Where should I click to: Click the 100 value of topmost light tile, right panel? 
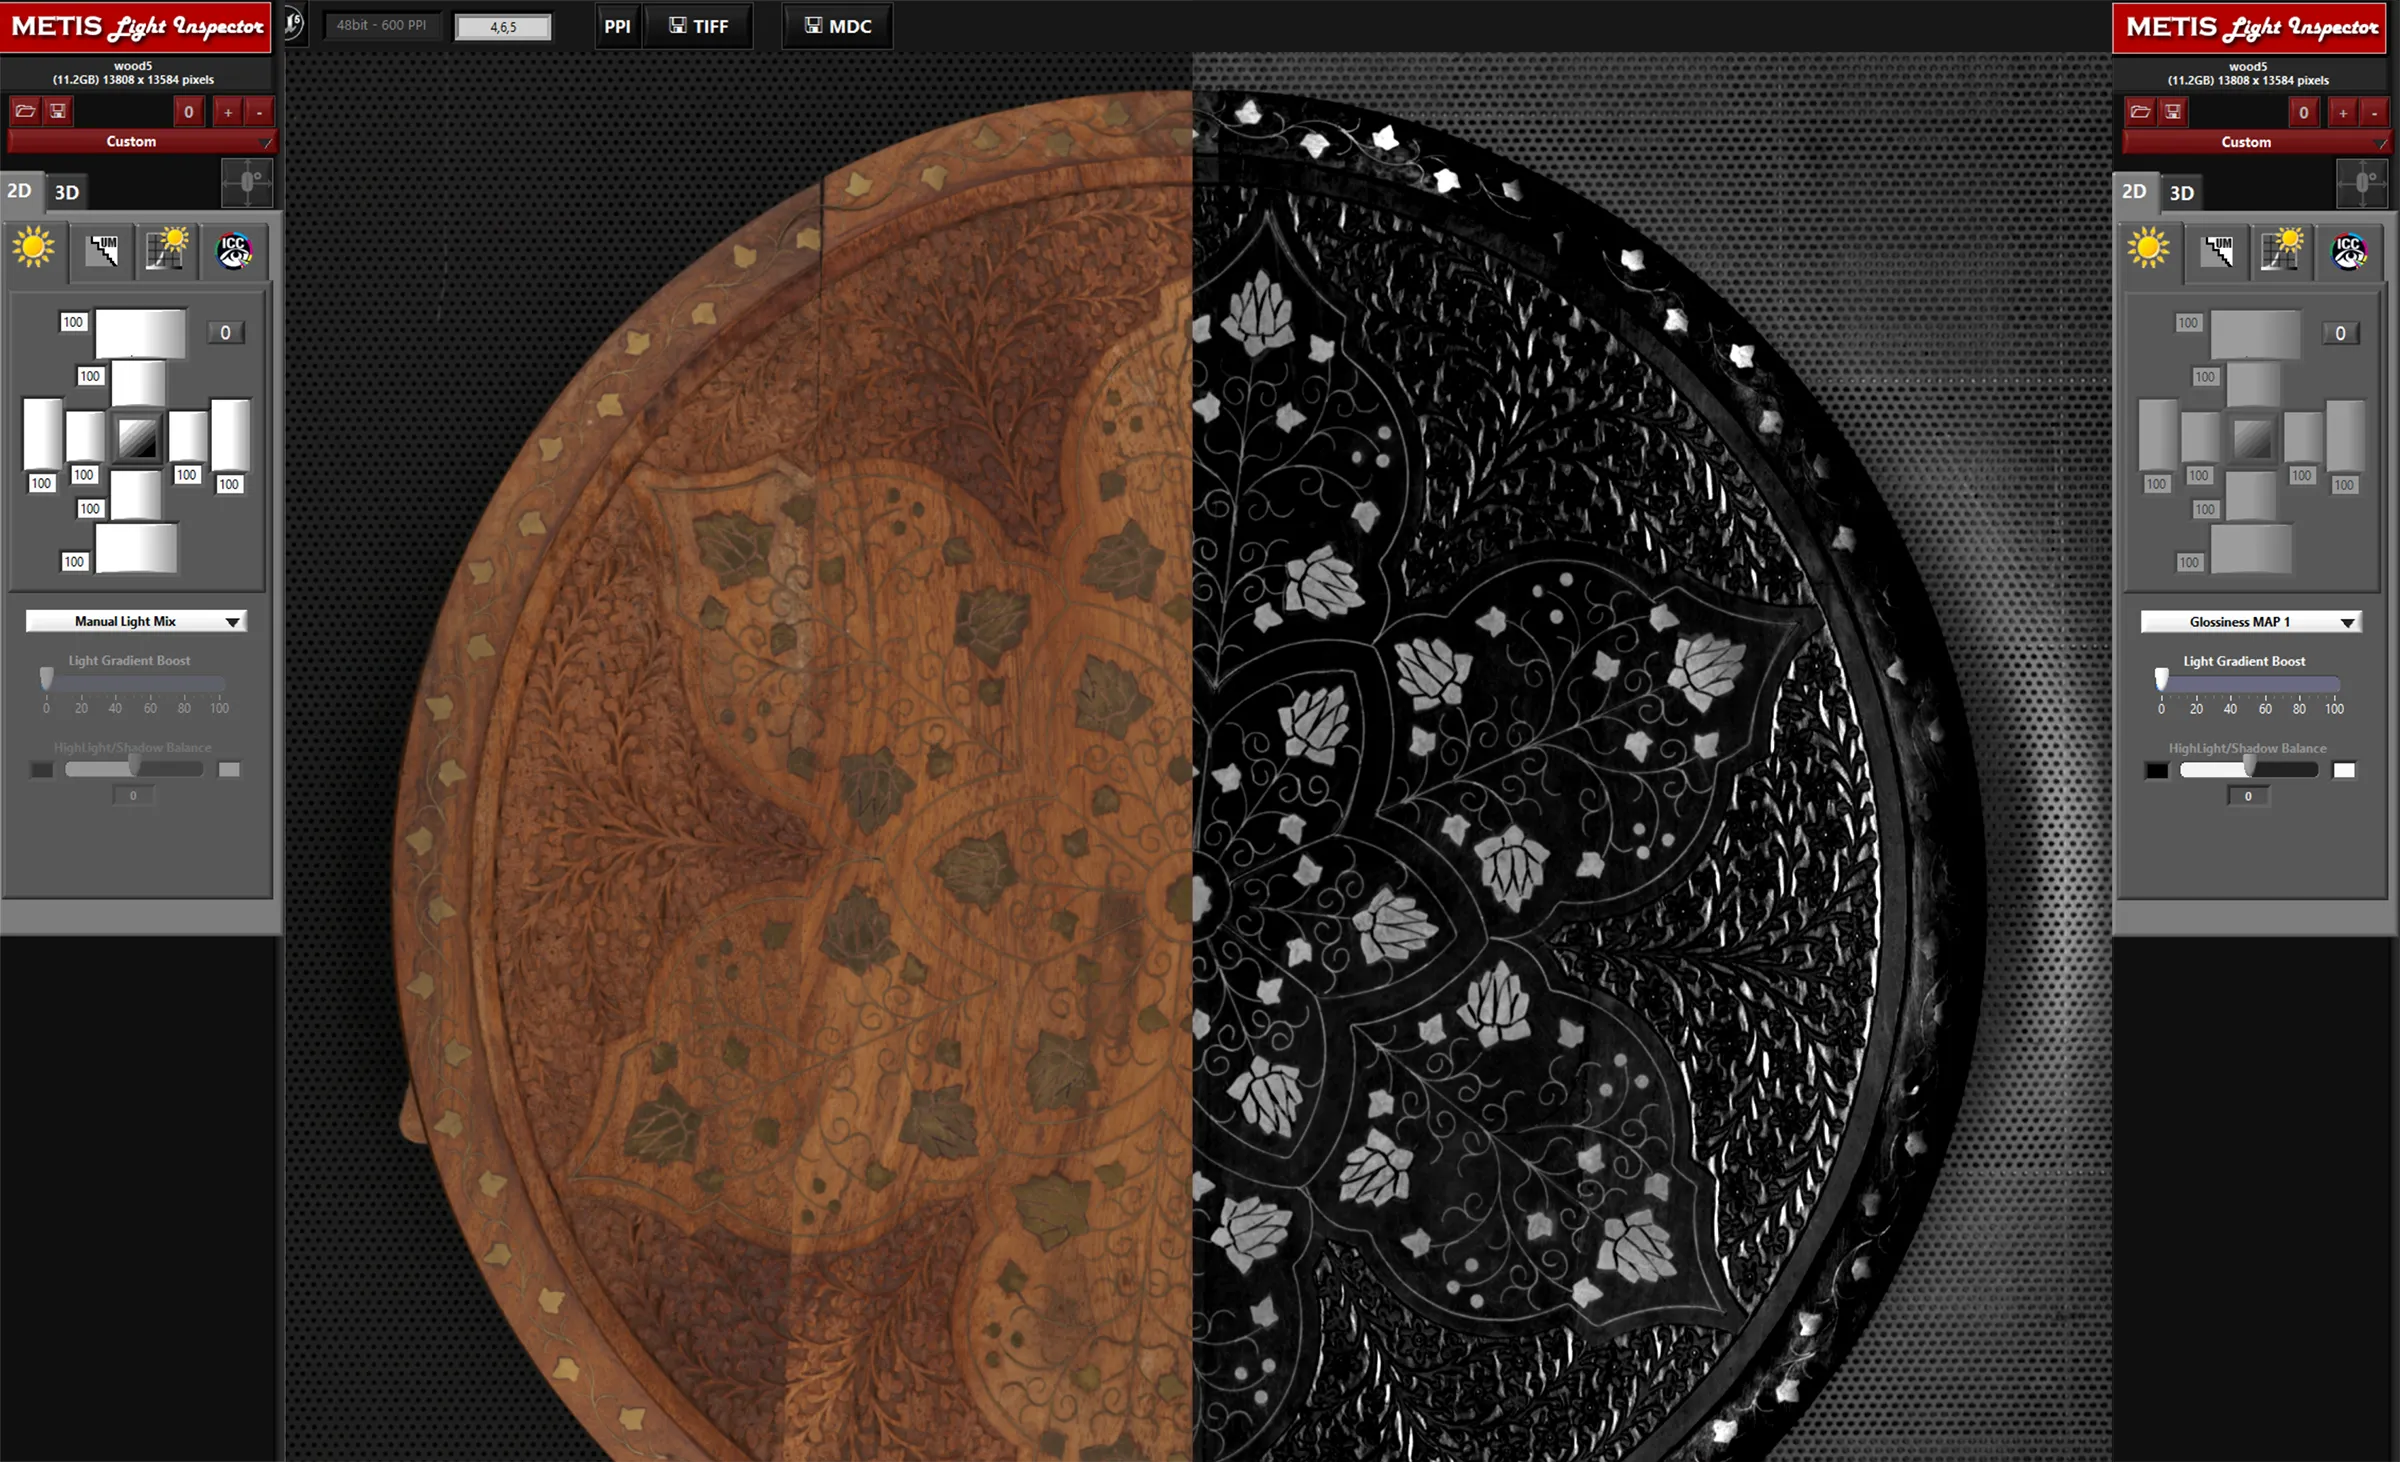coord(2188,323)
